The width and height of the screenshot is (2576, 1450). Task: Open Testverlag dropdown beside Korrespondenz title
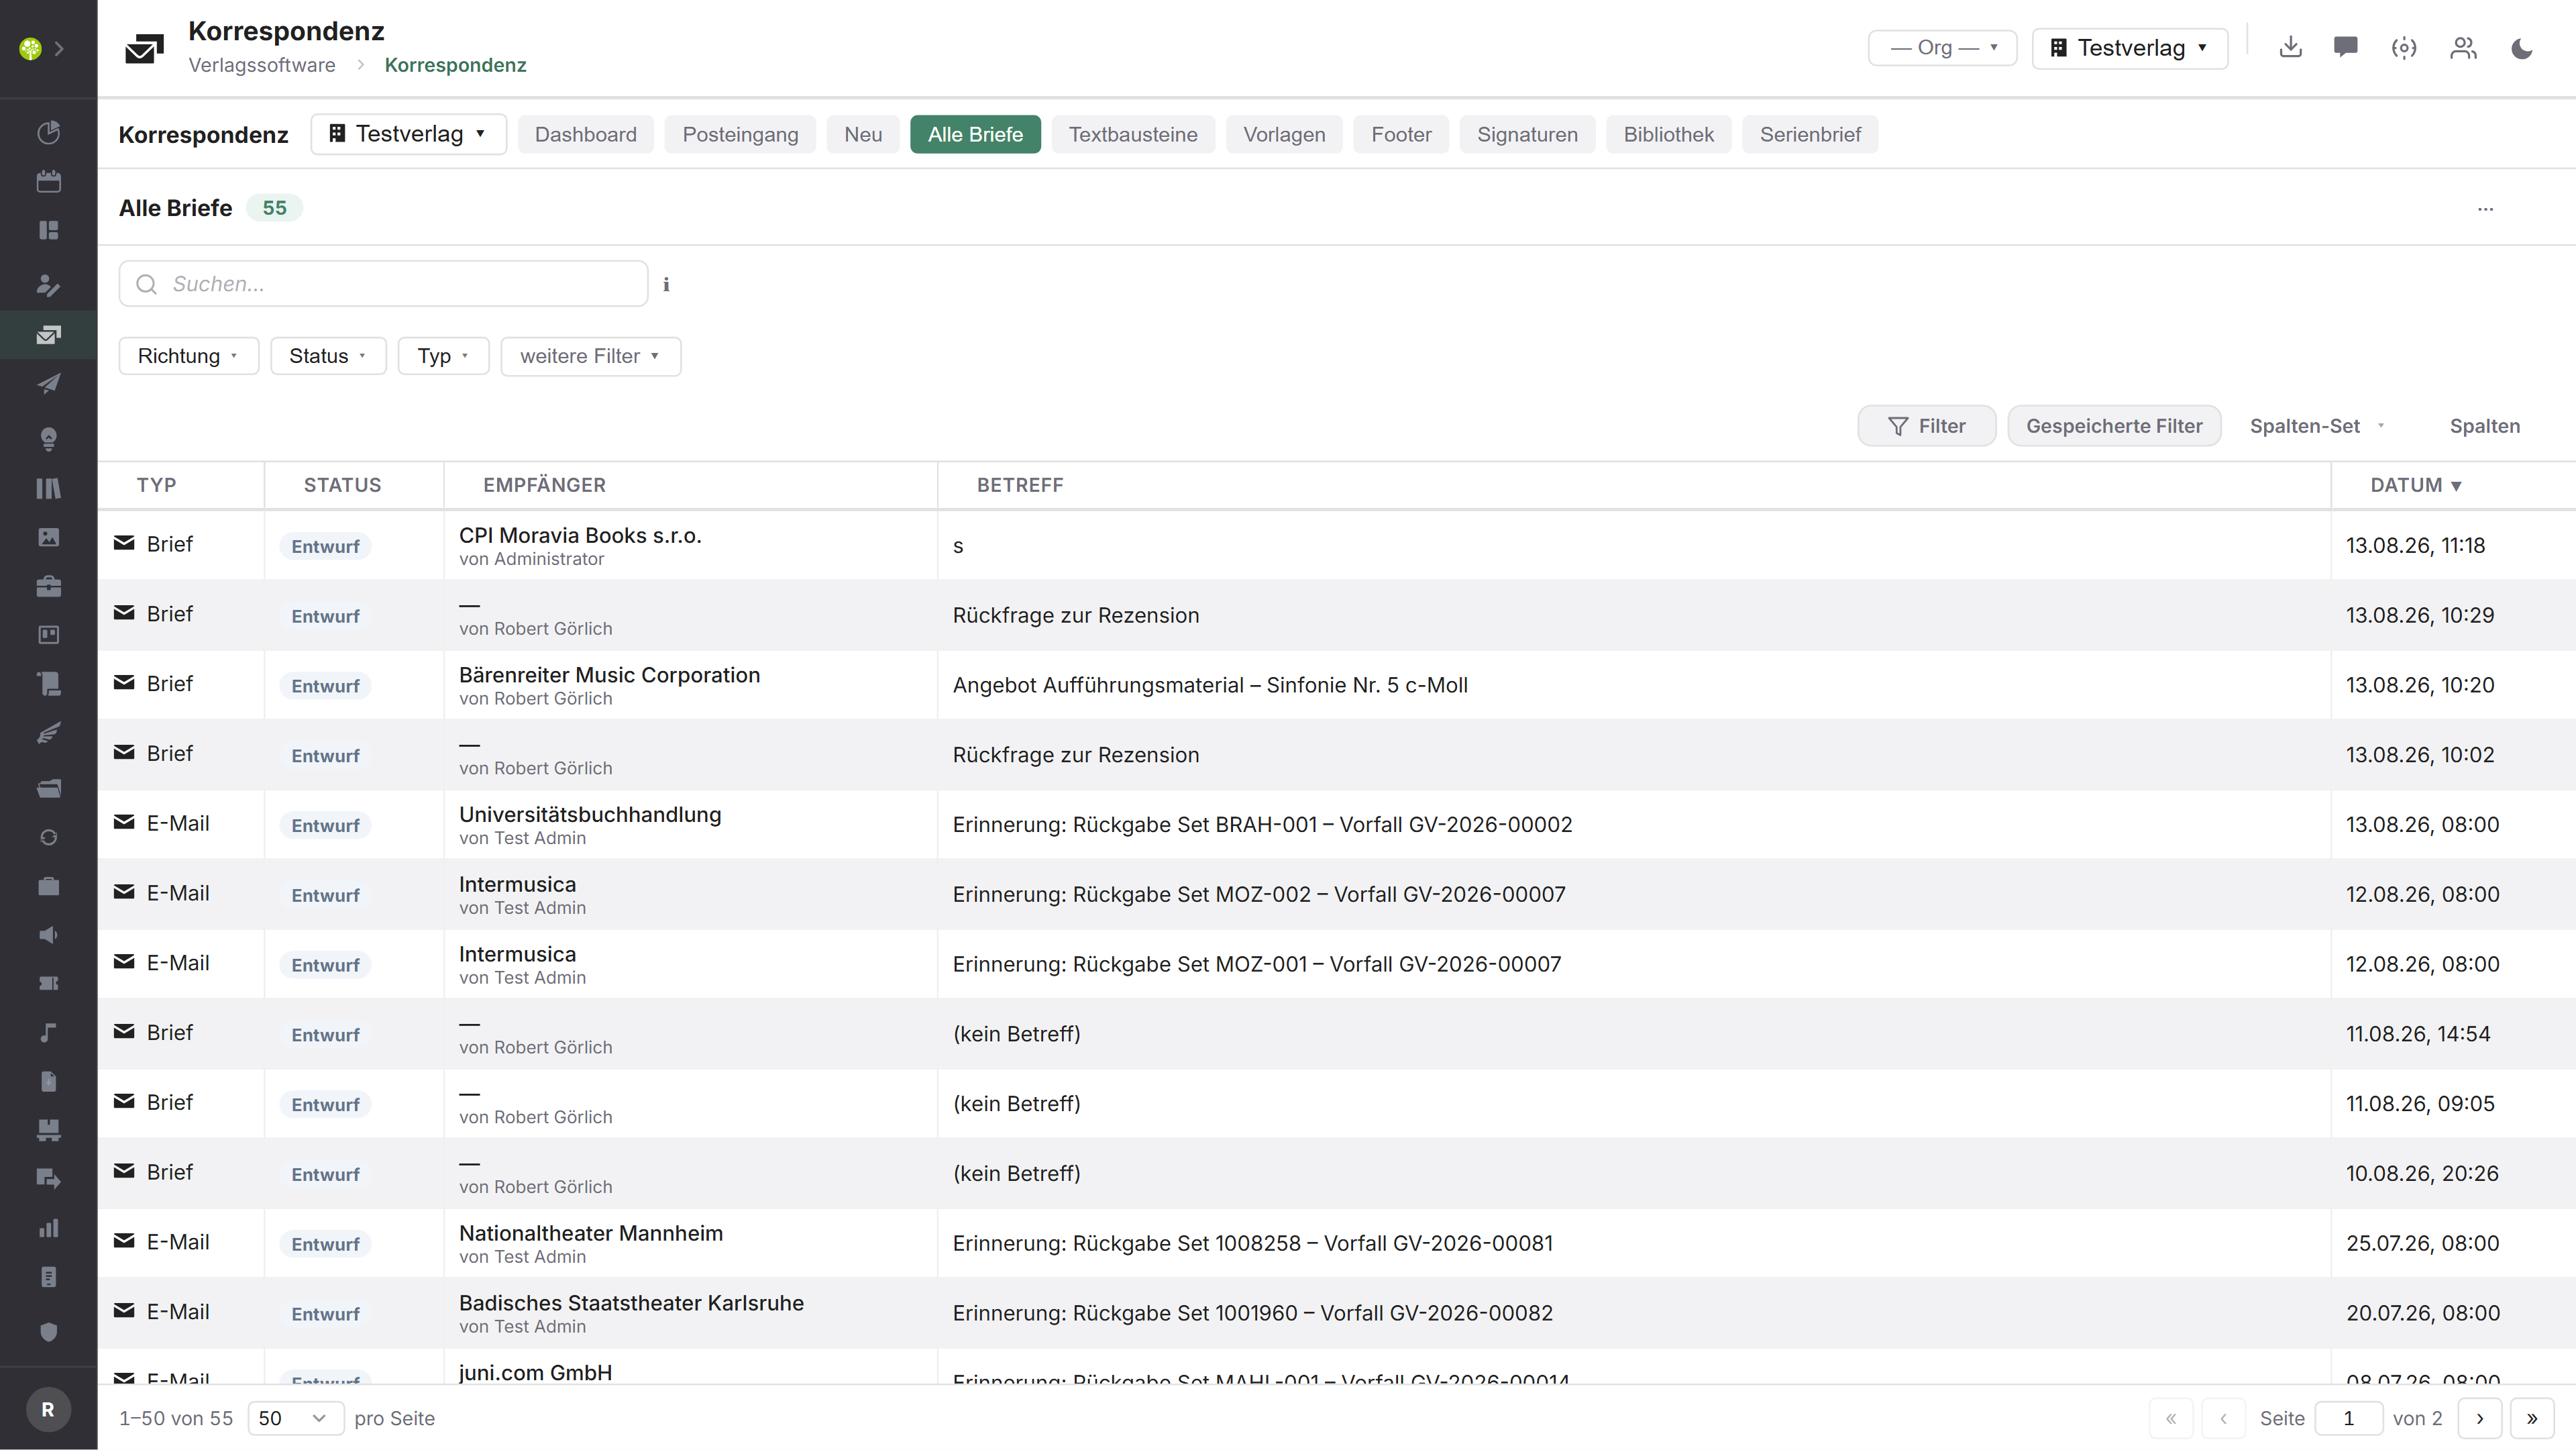408,134
